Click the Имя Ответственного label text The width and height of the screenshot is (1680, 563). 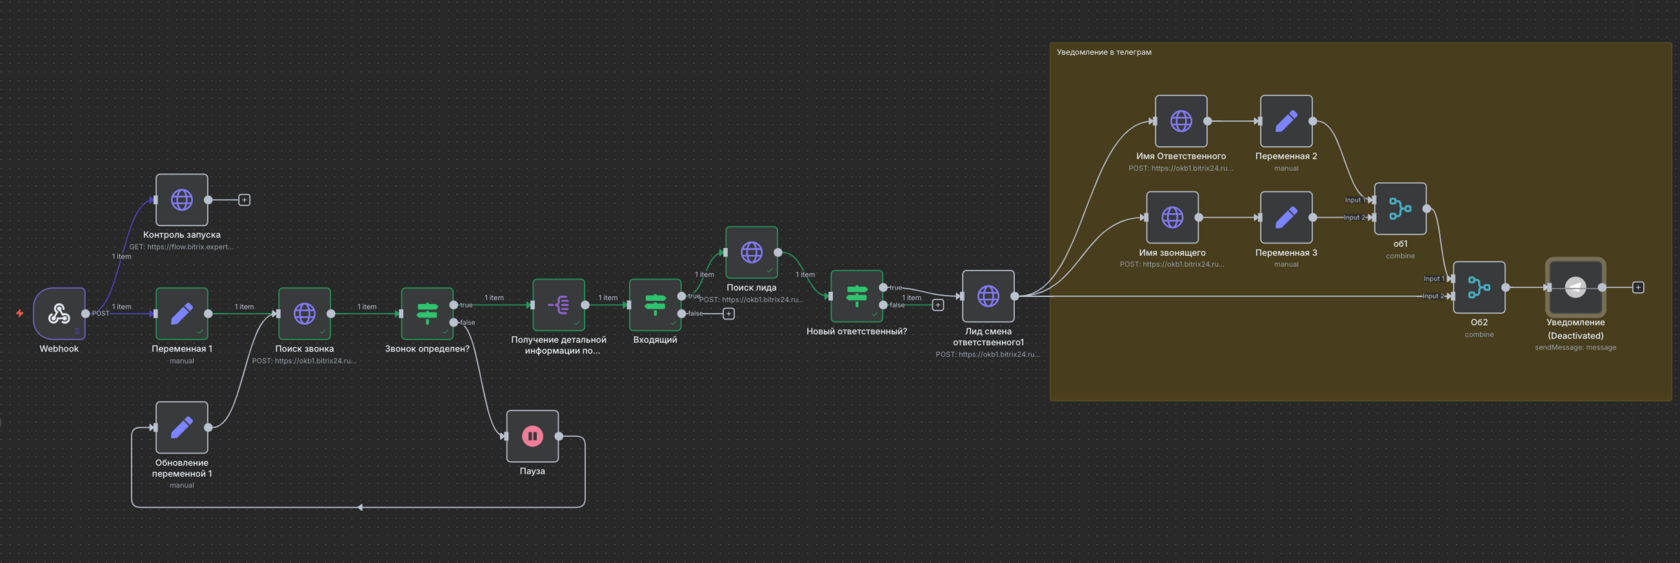tap(1181, 156)
